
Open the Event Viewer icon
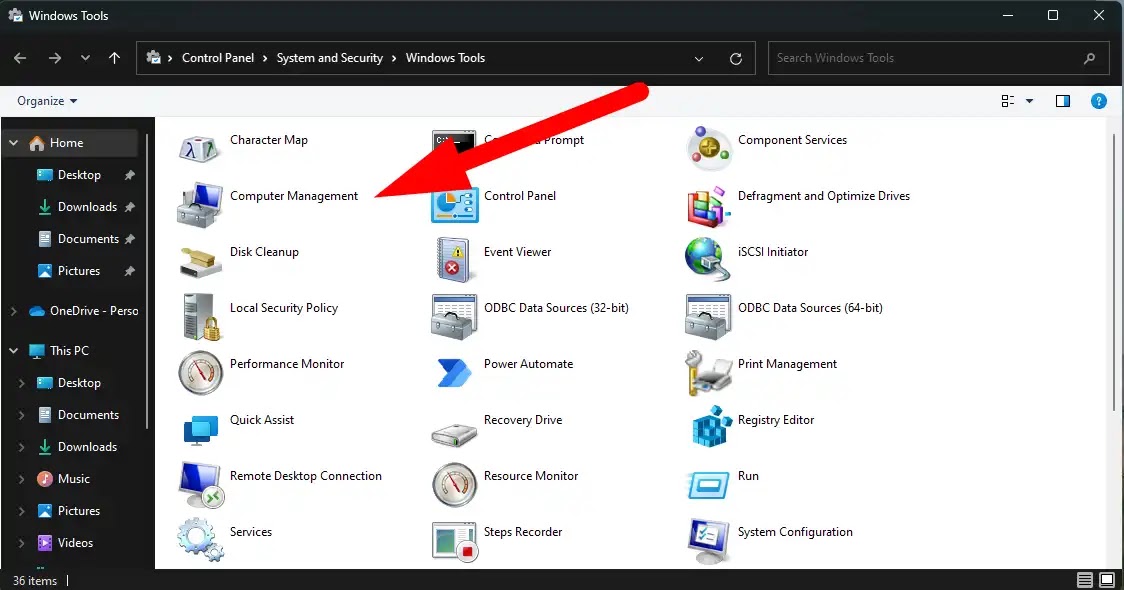(x=454, y=260)
